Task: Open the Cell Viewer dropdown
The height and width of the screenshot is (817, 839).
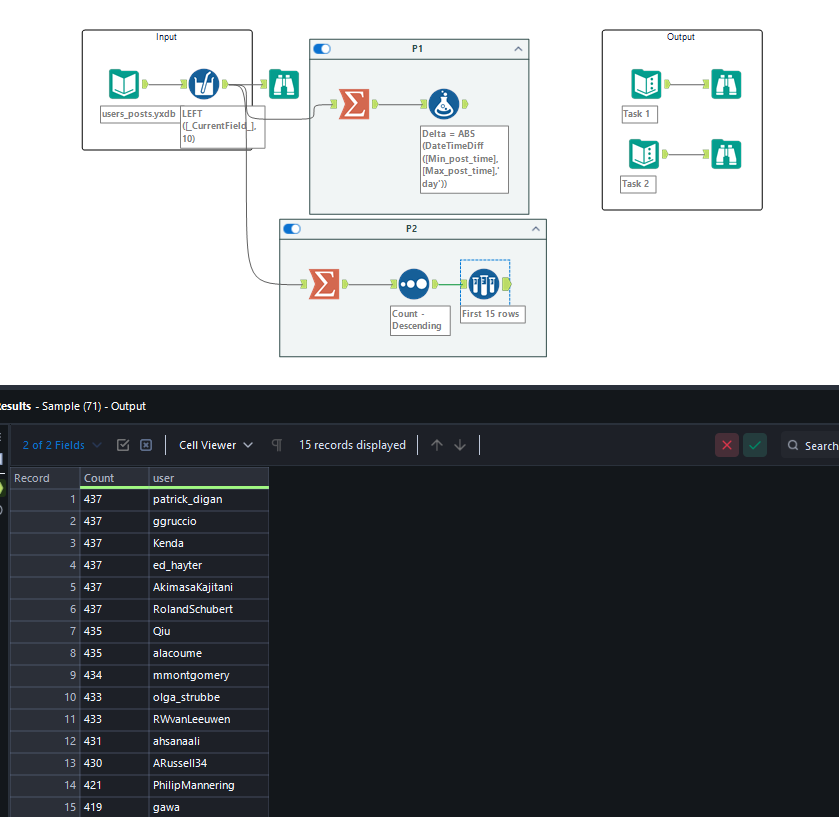Action: point(216,445)
